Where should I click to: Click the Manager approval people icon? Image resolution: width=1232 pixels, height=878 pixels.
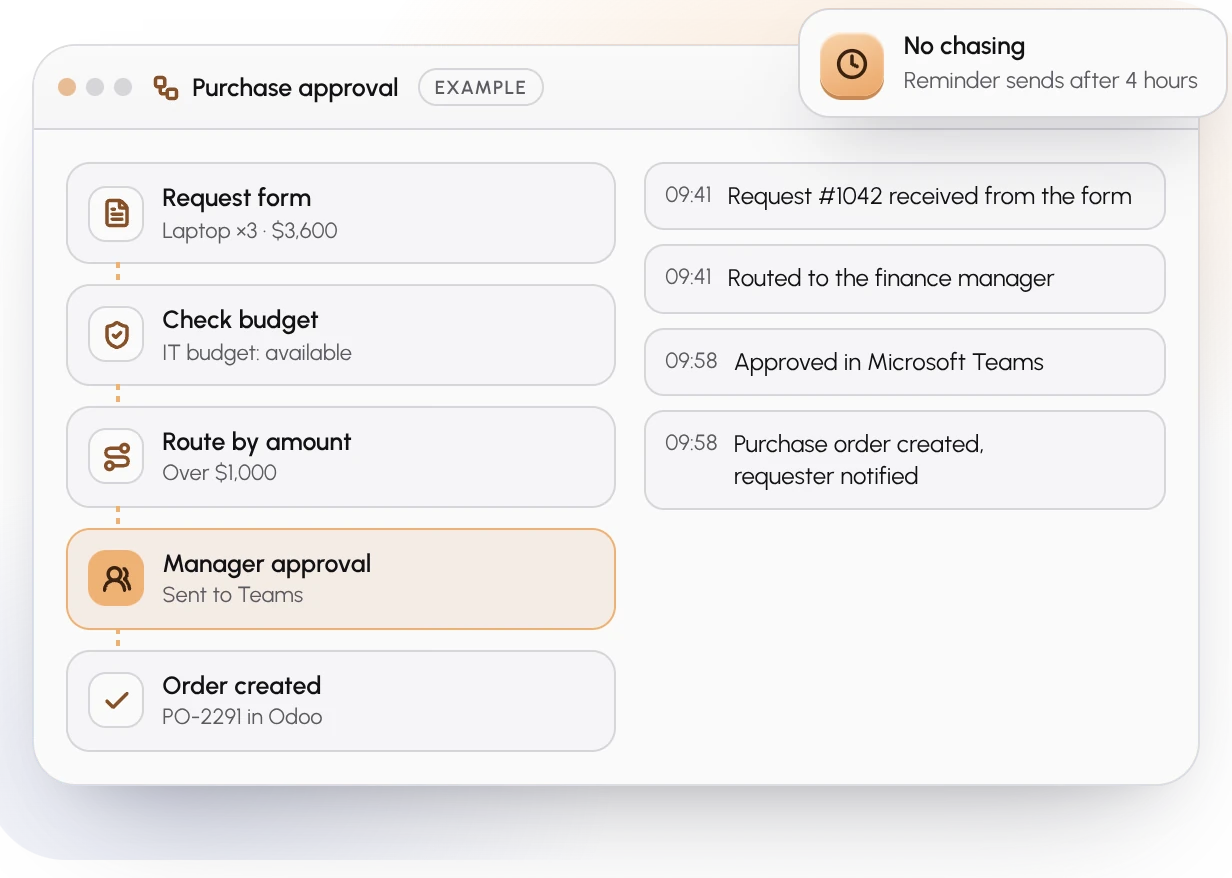coord(117,579)
